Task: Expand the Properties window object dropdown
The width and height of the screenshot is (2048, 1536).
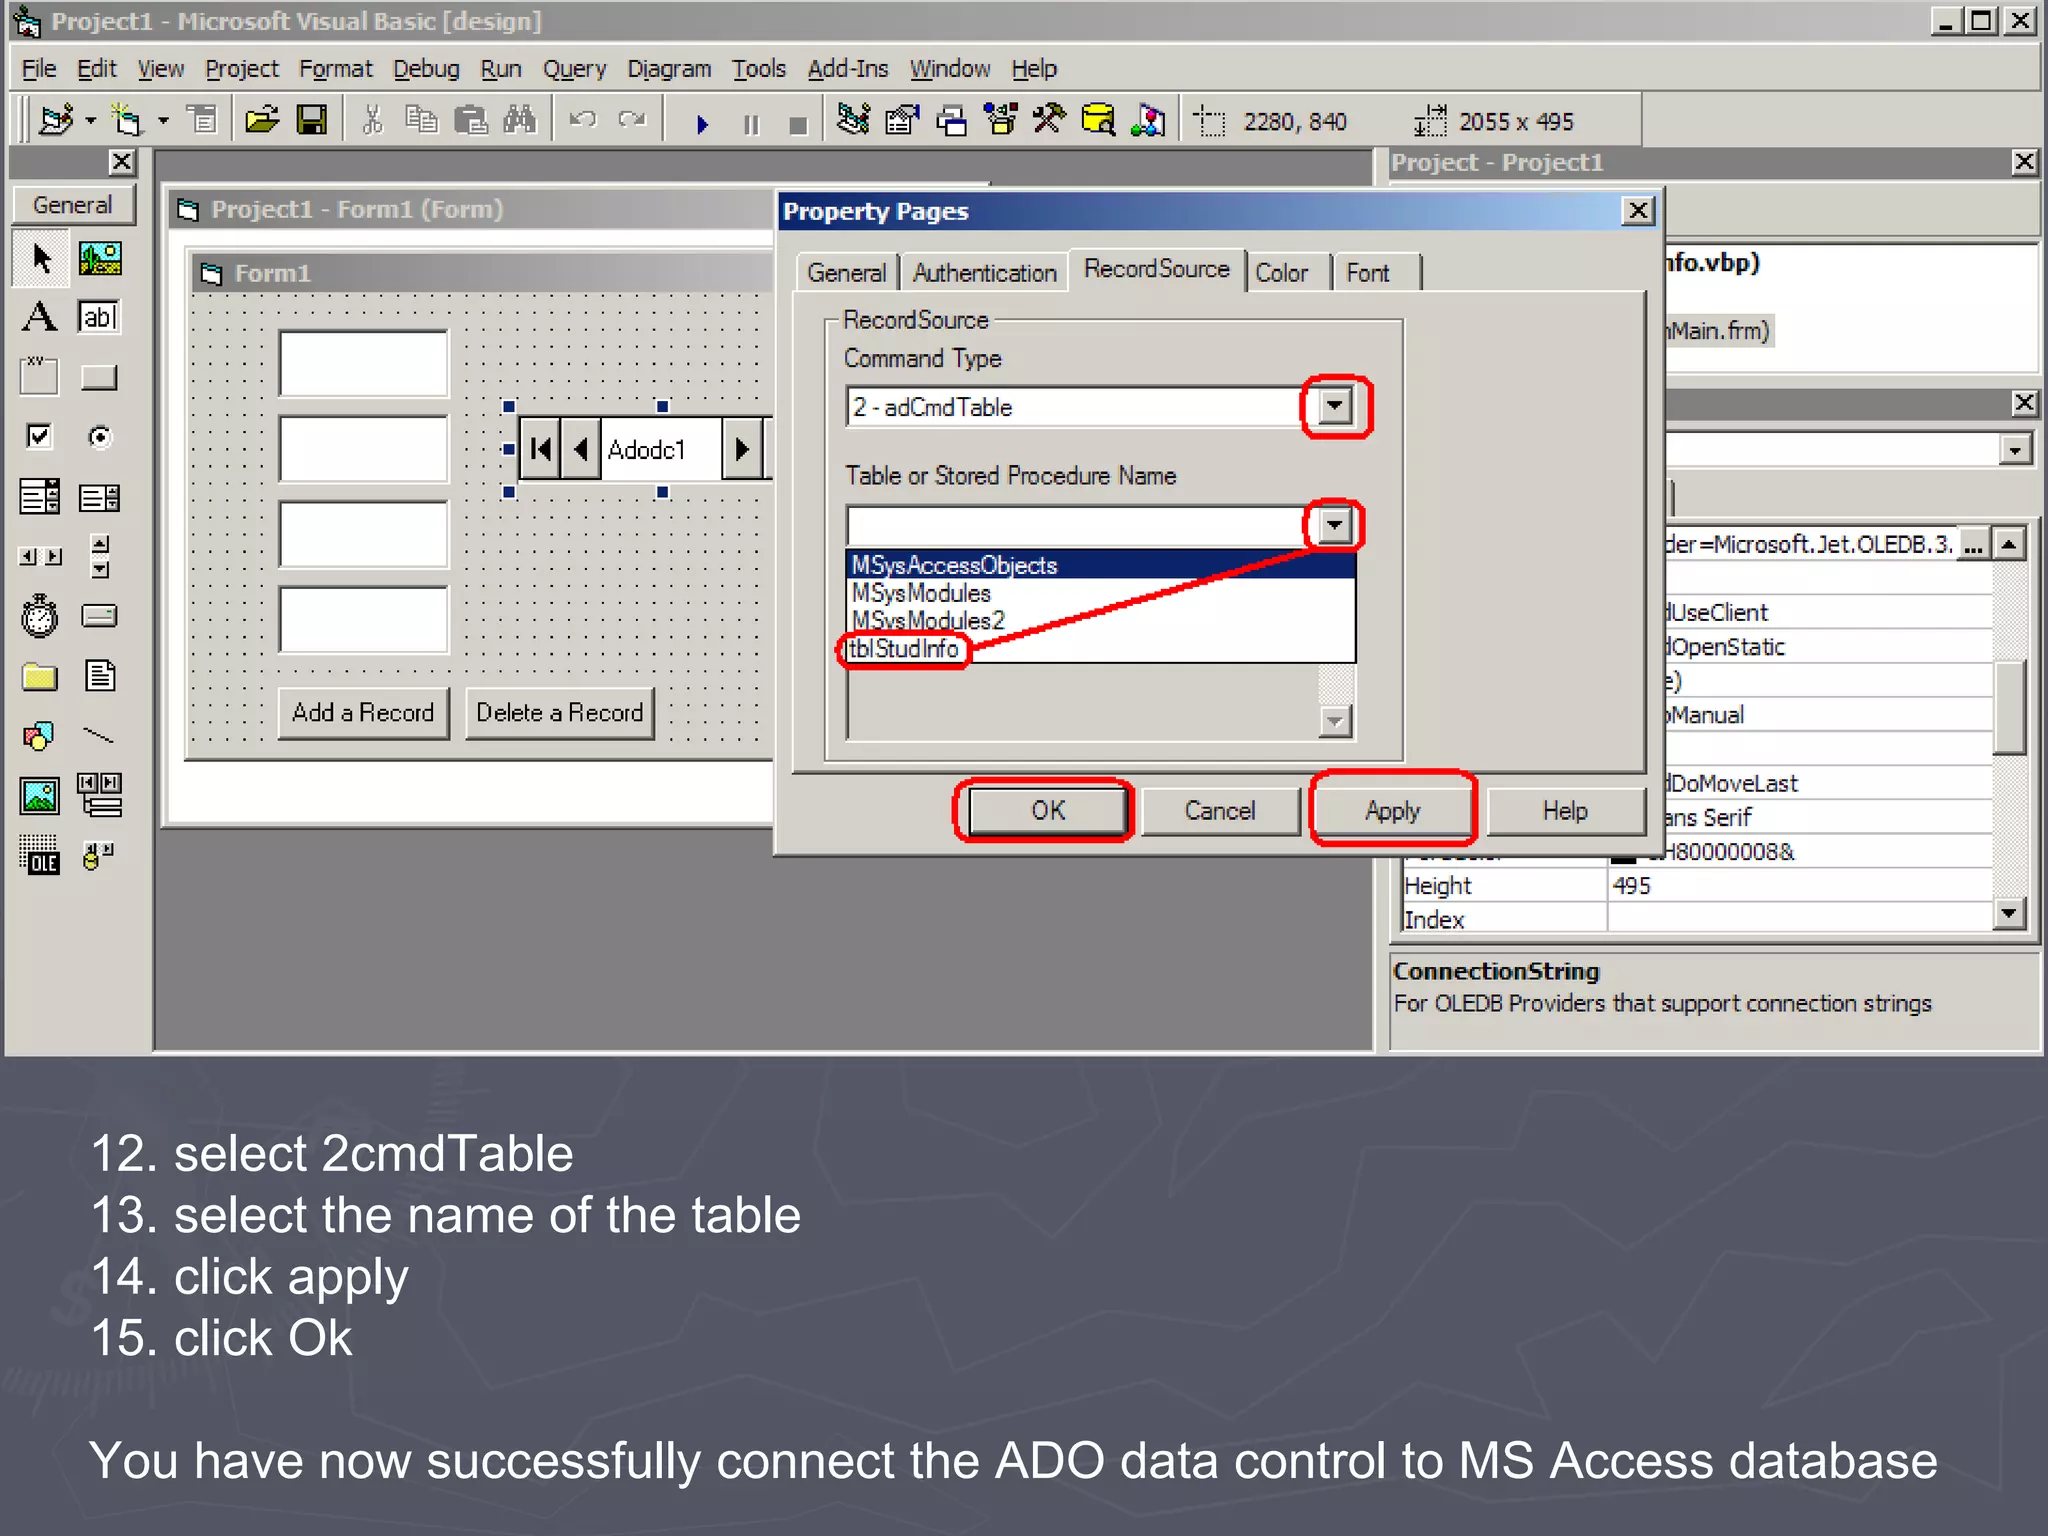Action: click(2016, 450)
